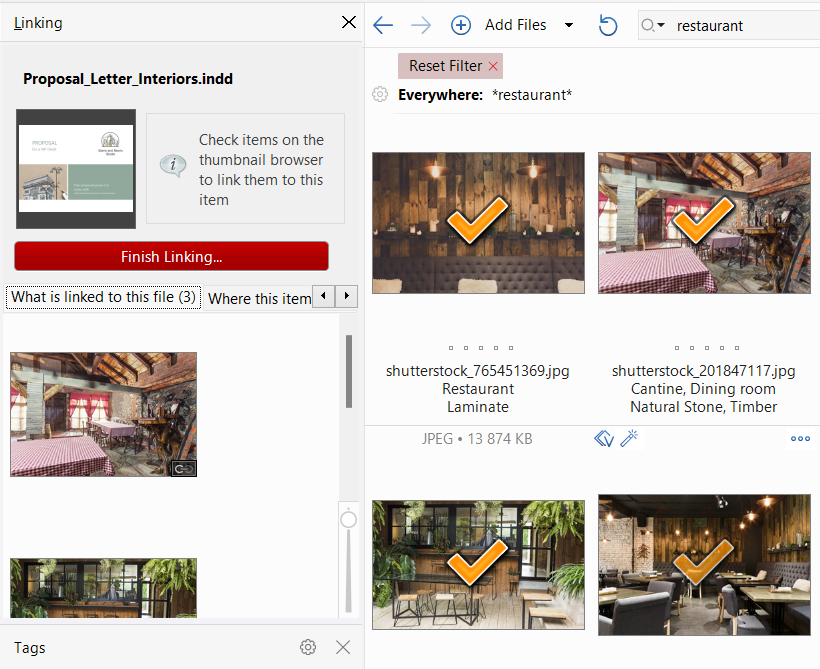820x669 pixels.
Task: Remove filter with Reset Filter button
Action: [x=452, y=66]
